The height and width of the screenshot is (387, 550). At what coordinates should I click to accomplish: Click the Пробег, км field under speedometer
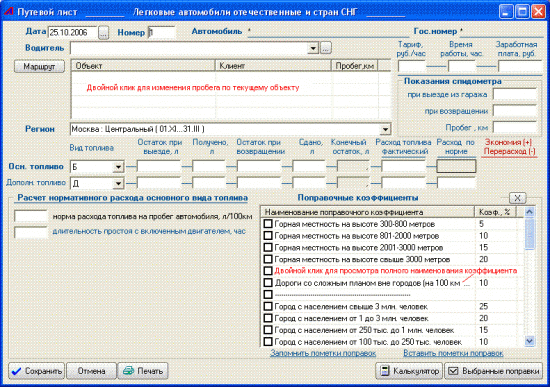[515, 127]
